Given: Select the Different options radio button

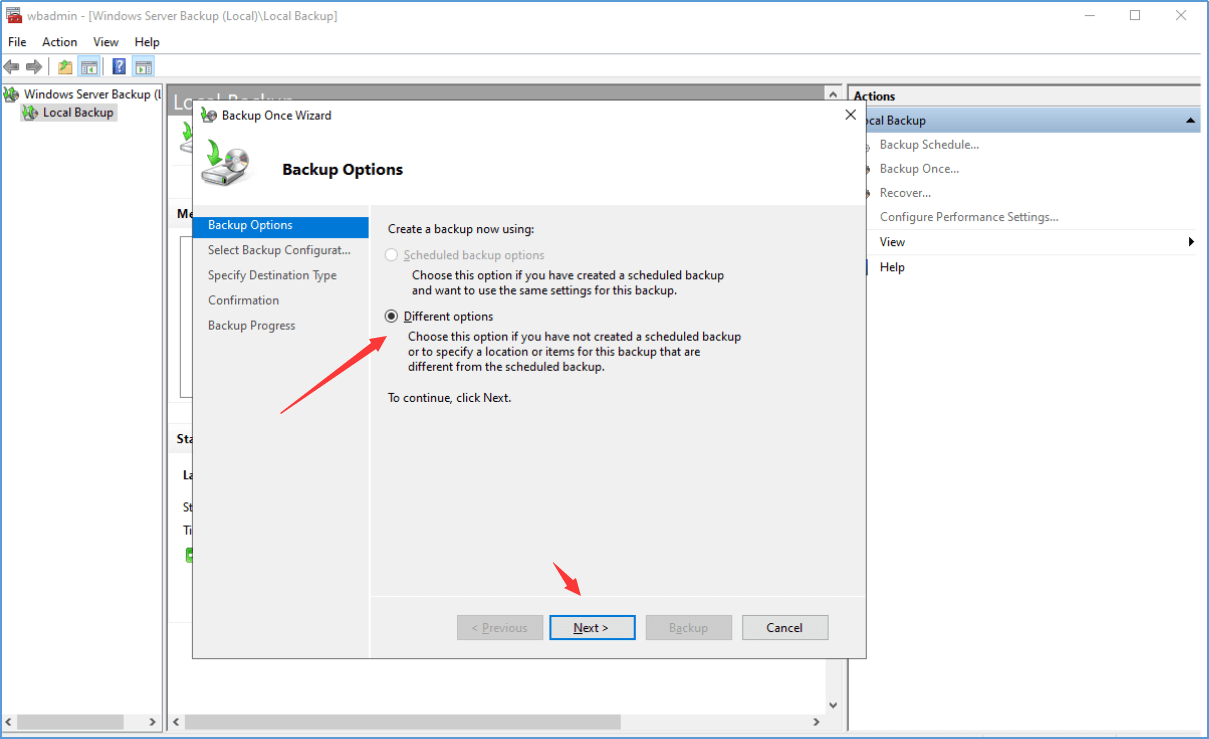Looking at the screenshot, I should tap(392, 316).
